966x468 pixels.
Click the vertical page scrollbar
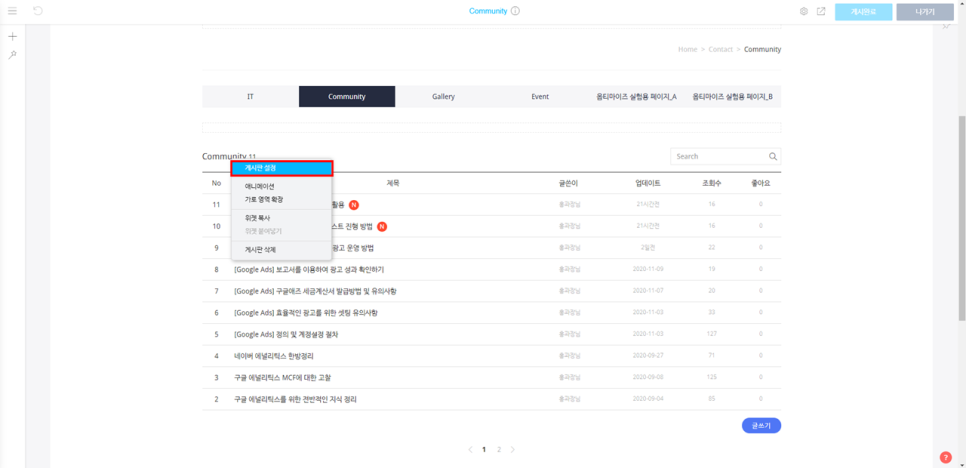pyautogui.click(x=962, y=217)
